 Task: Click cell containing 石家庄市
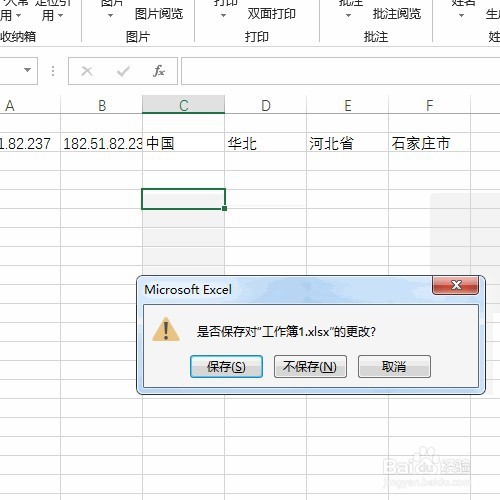click(430, 143)
